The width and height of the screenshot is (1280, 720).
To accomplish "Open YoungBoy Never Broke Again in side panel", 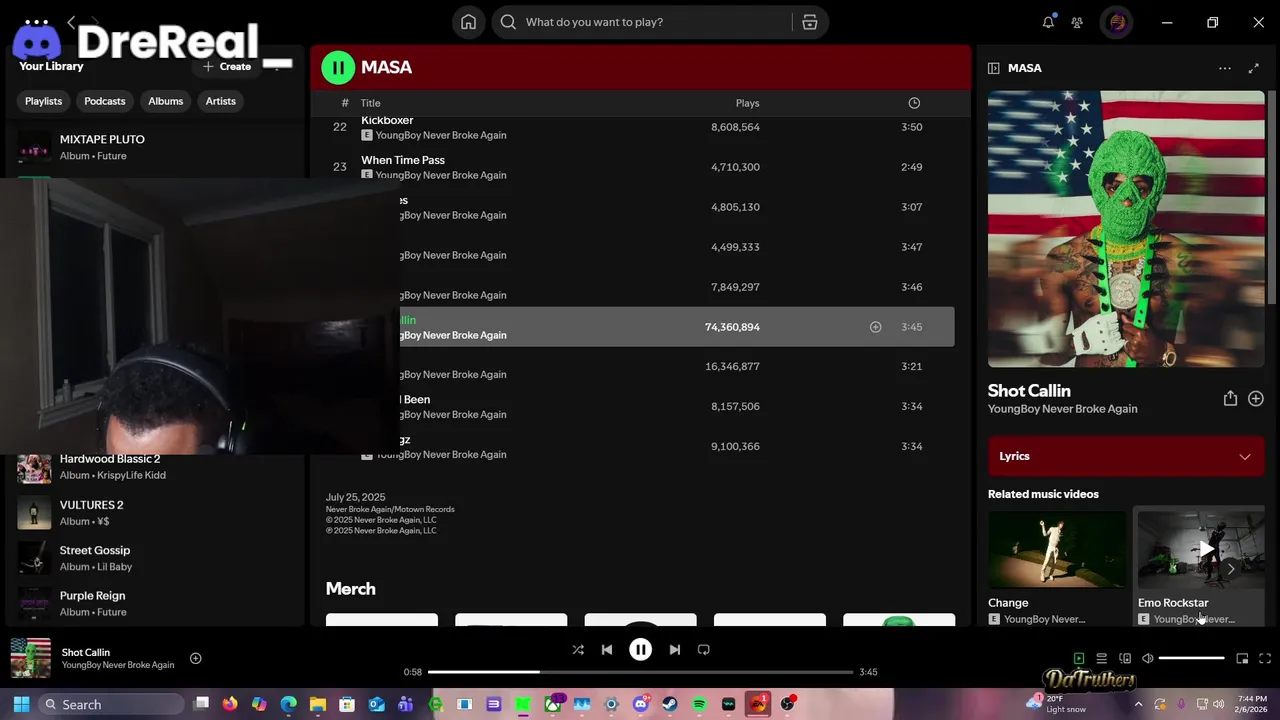I will coord(1062,409).
